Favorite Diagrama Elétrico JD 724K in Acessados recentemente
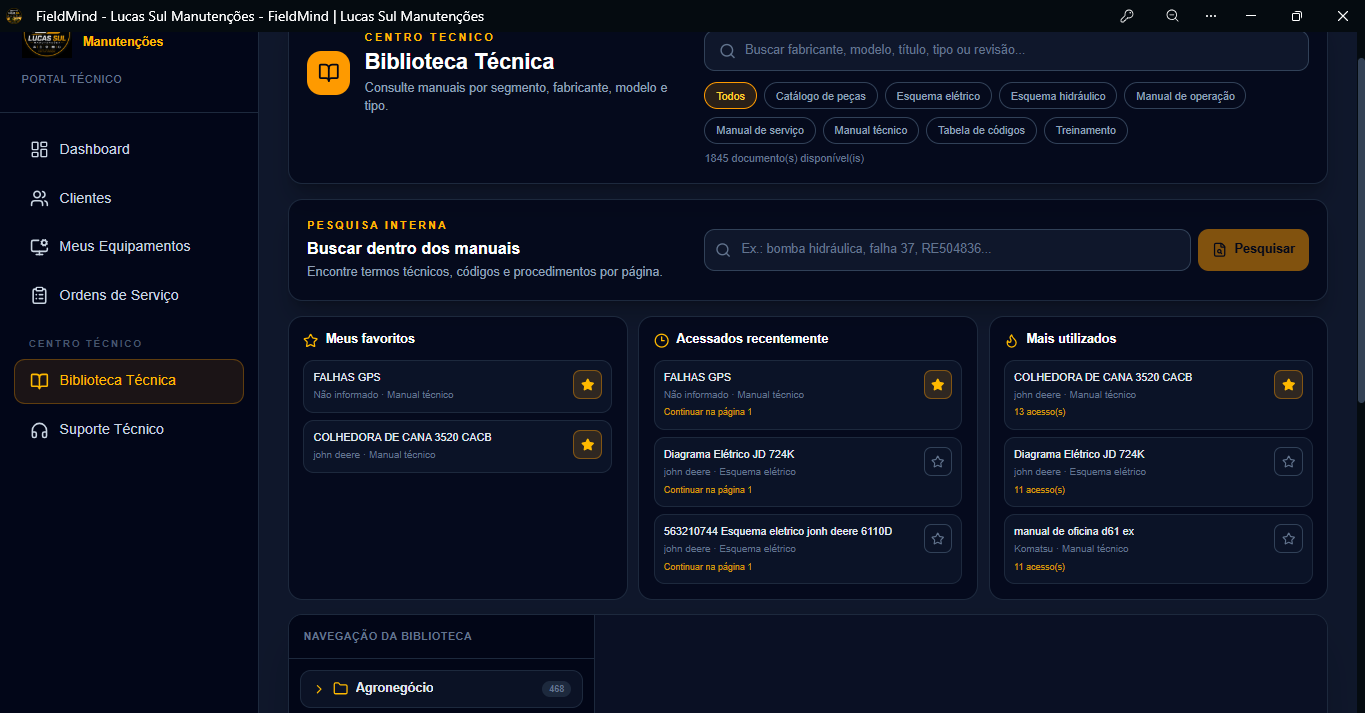1365x713 pixels. click(938, 462)
